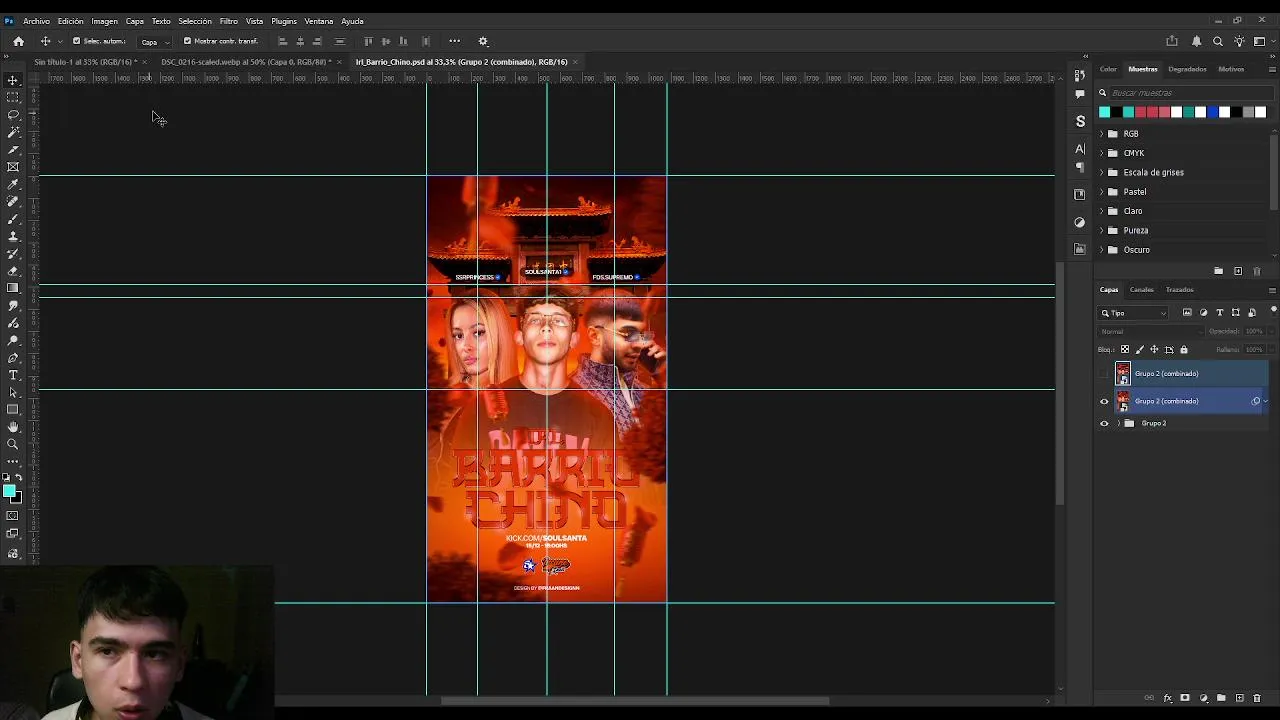
Task: Switch to Sin título-1 document tab
Action: click(85, 62)
